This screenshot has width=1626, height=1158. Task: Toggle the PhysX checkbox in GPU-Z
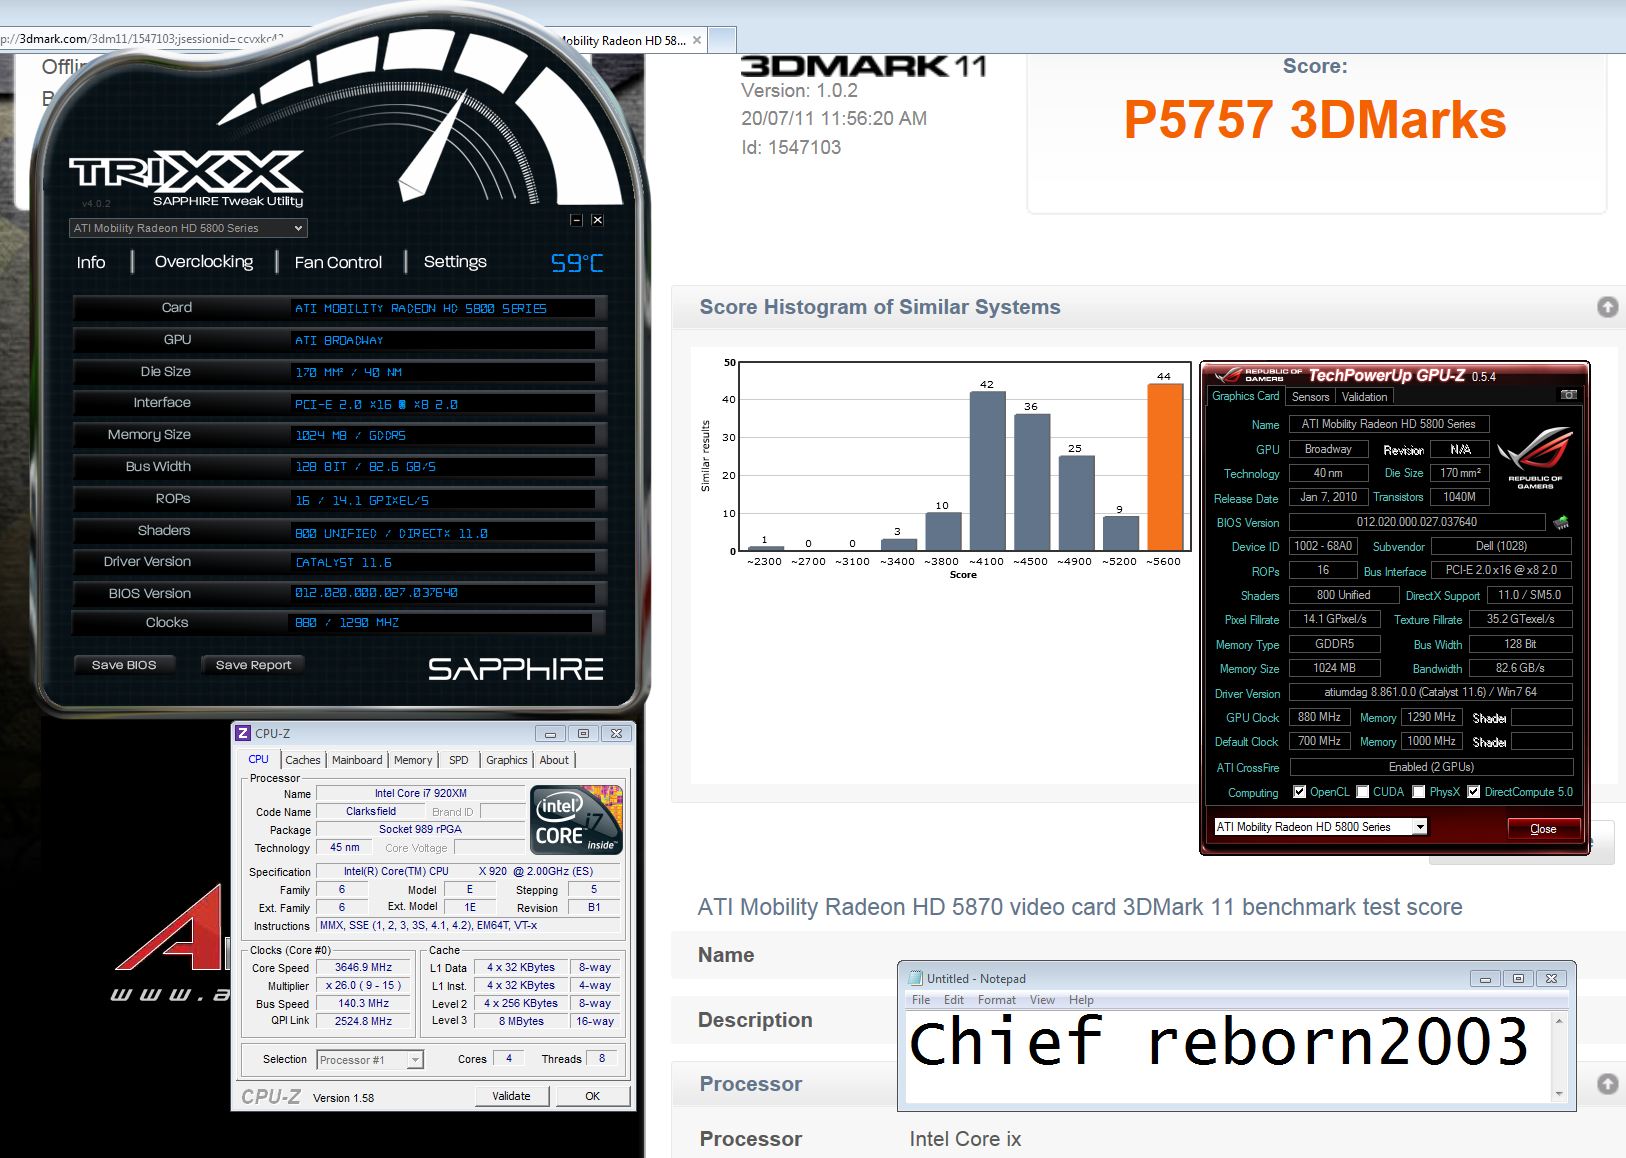pos(1419,792)
